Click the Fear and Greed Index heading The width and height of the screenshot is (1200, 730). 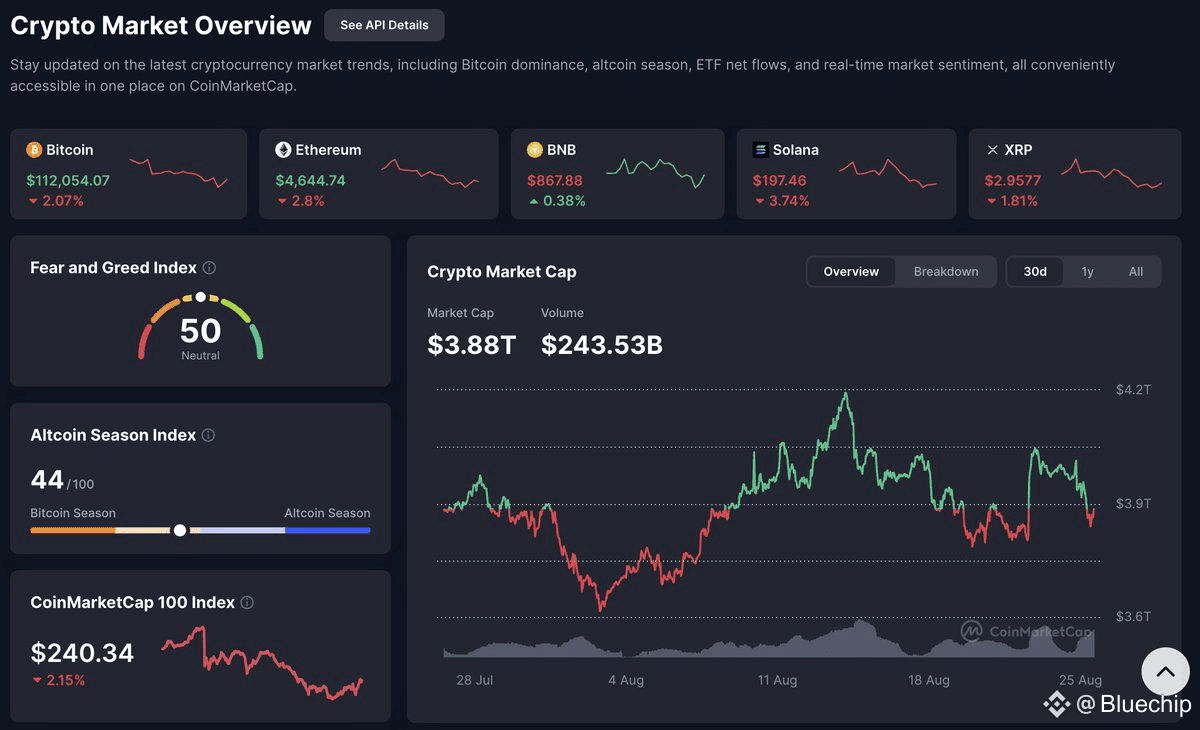[113, 268]
